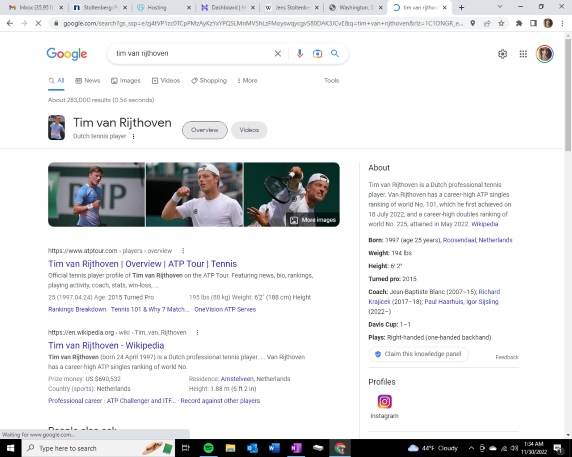This screenshot has height=457, width=572.
Task: Click the Google search text field
Action: [192, 54]
